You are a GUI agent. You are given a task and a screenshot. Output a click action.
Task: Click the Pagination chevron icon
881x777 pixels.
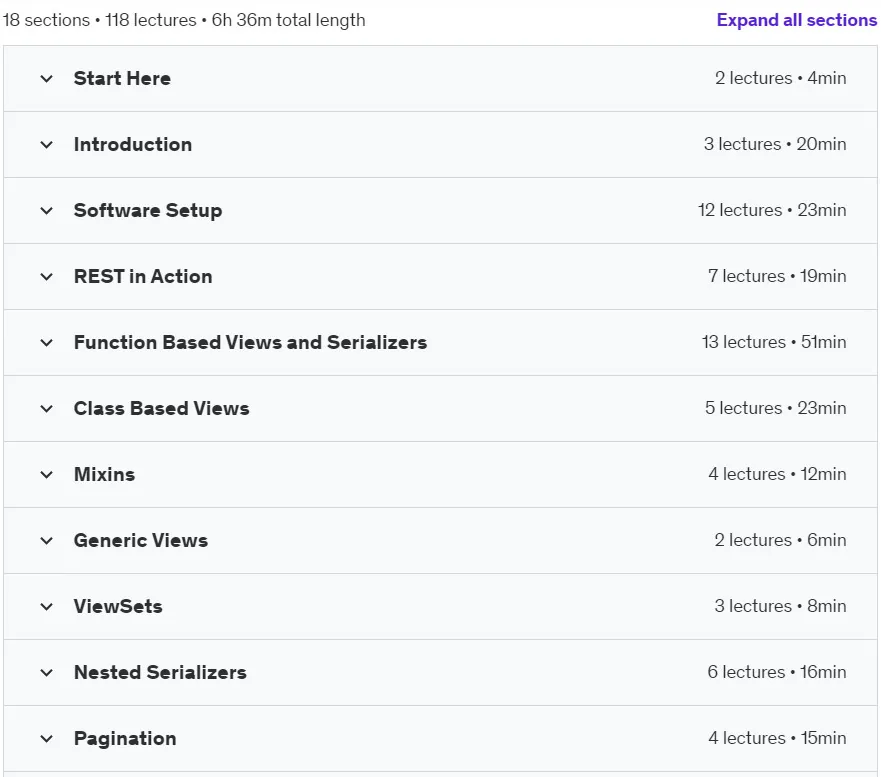(47, 739)
